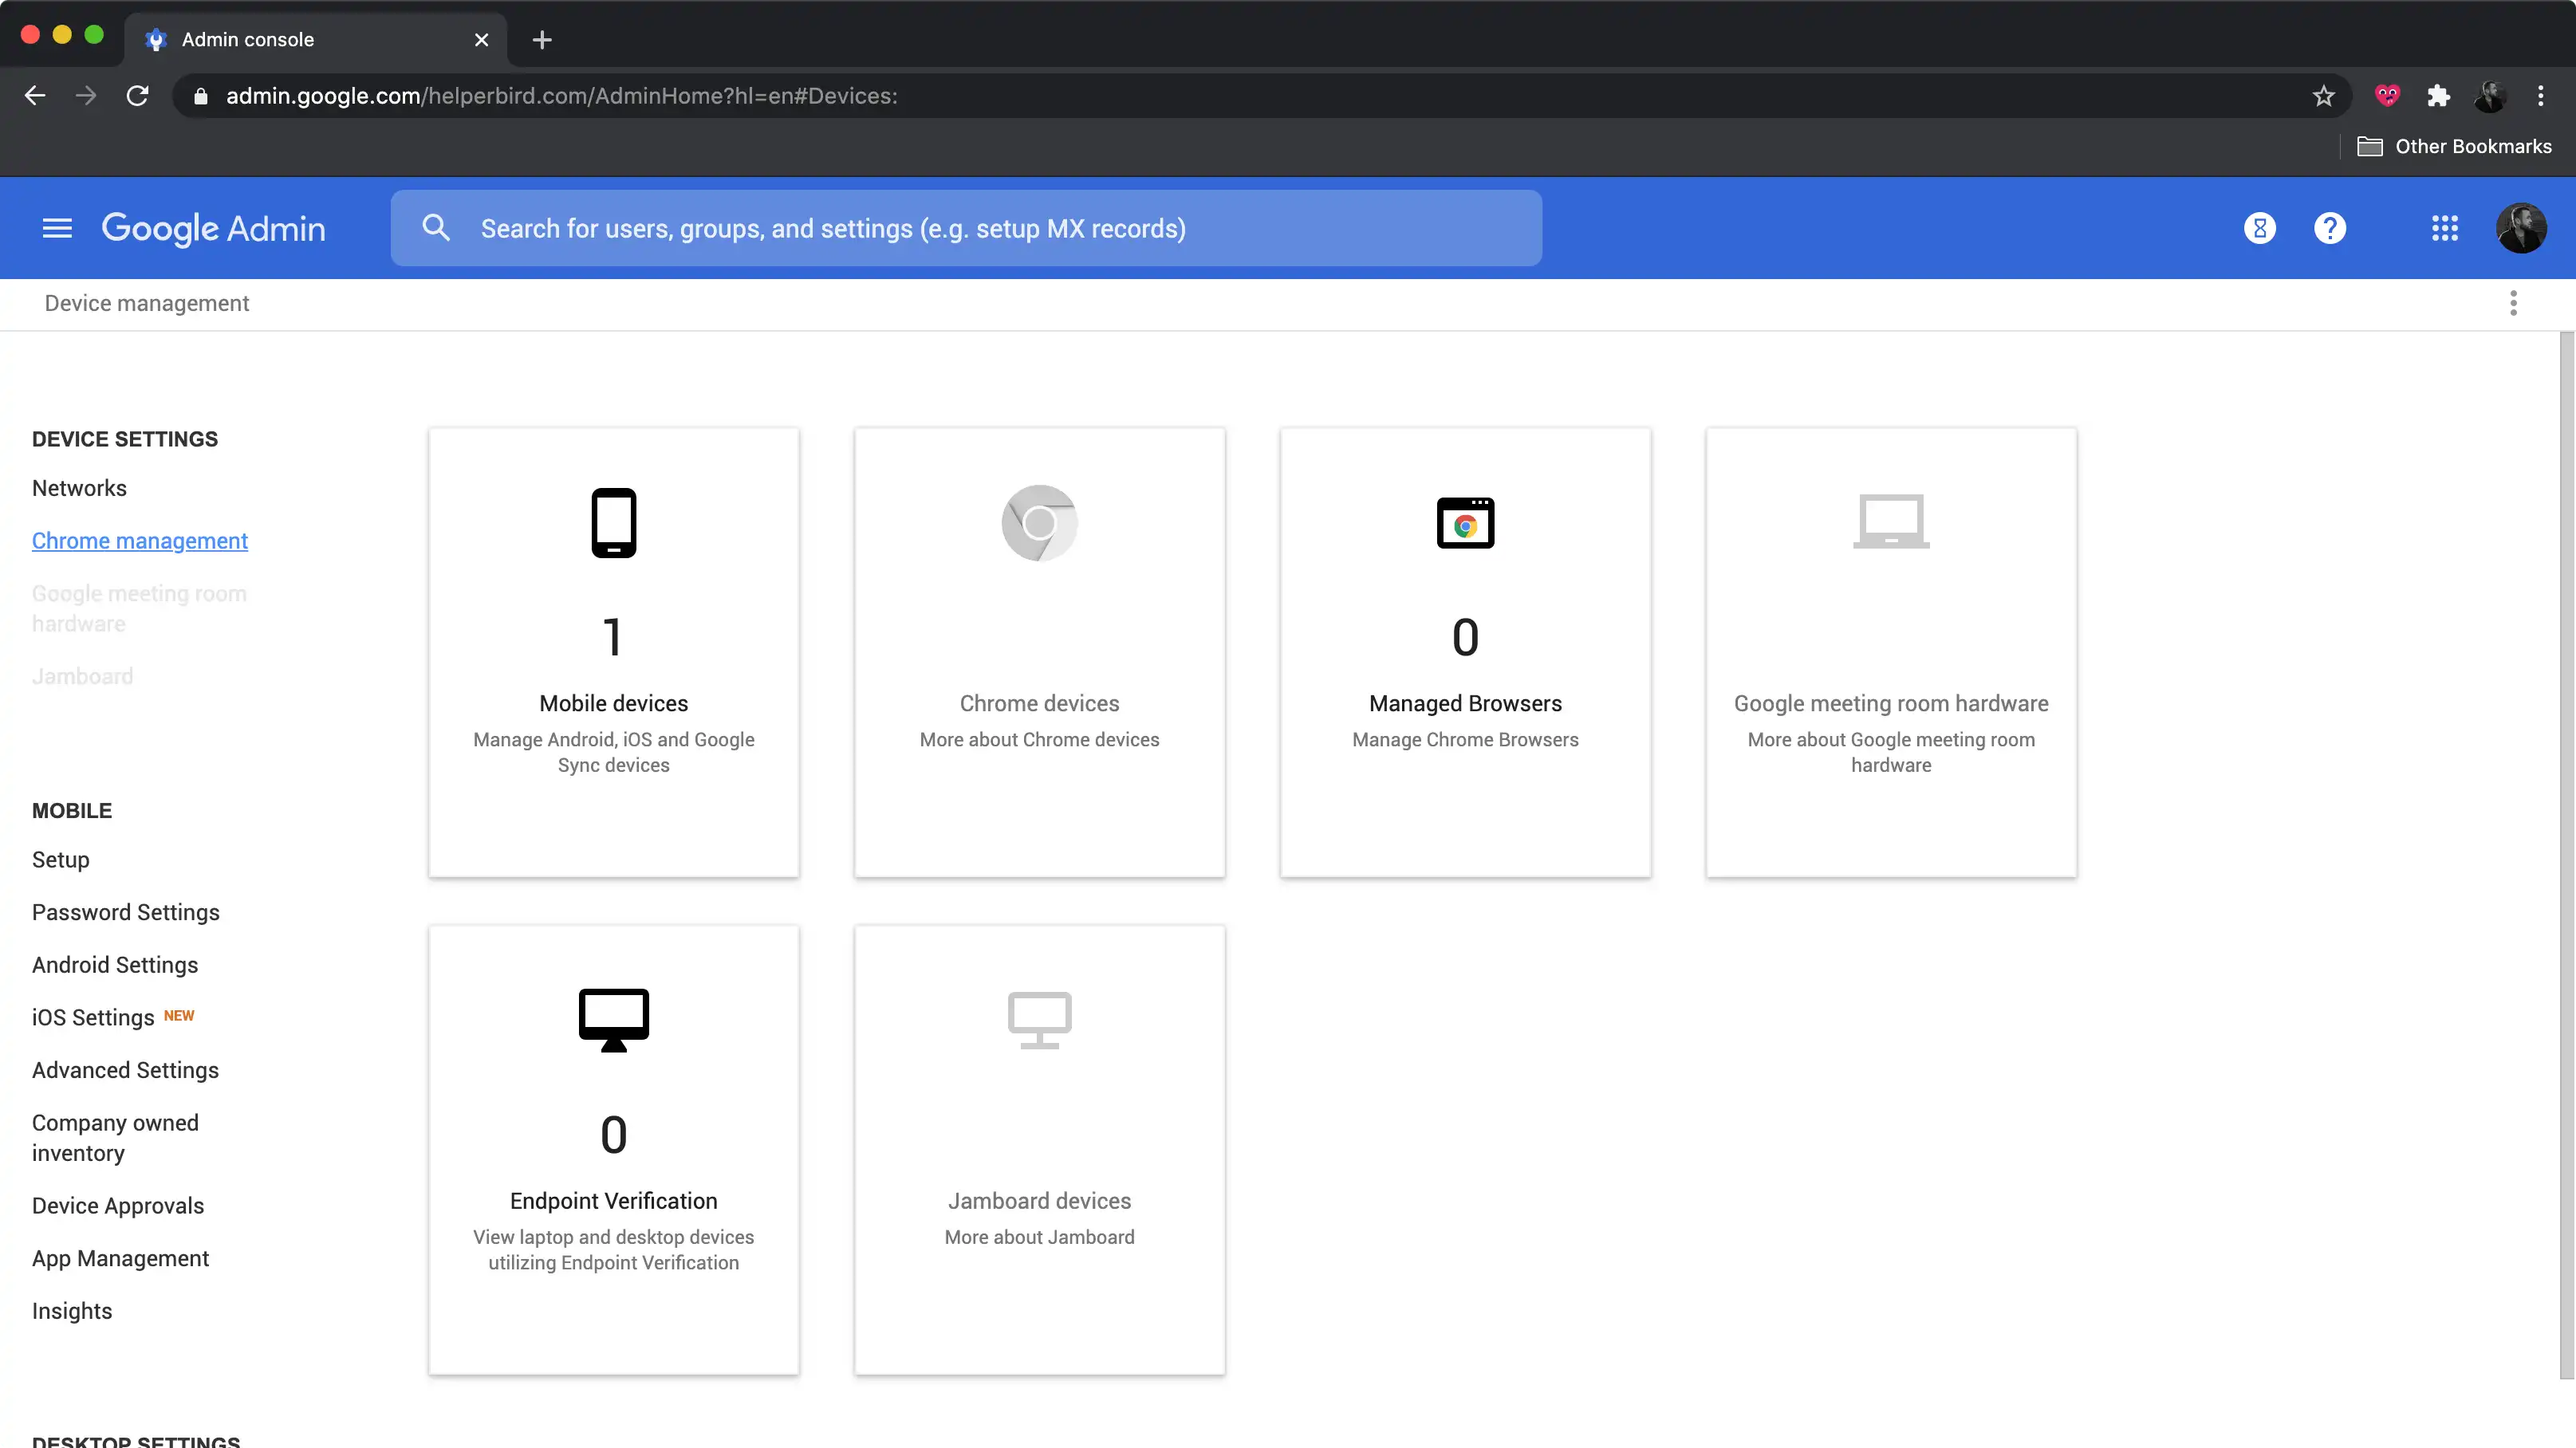Image resolution: width=2576 pixels, height=1448 pixels.
Task: Open the Help question mark icon
Action: pyautogui.click(x=2330, y=228)
